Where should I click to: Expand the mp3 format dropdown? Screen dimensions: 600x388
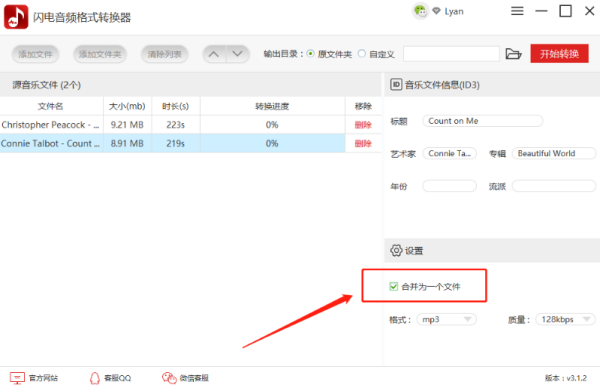[x=446, y=319]
